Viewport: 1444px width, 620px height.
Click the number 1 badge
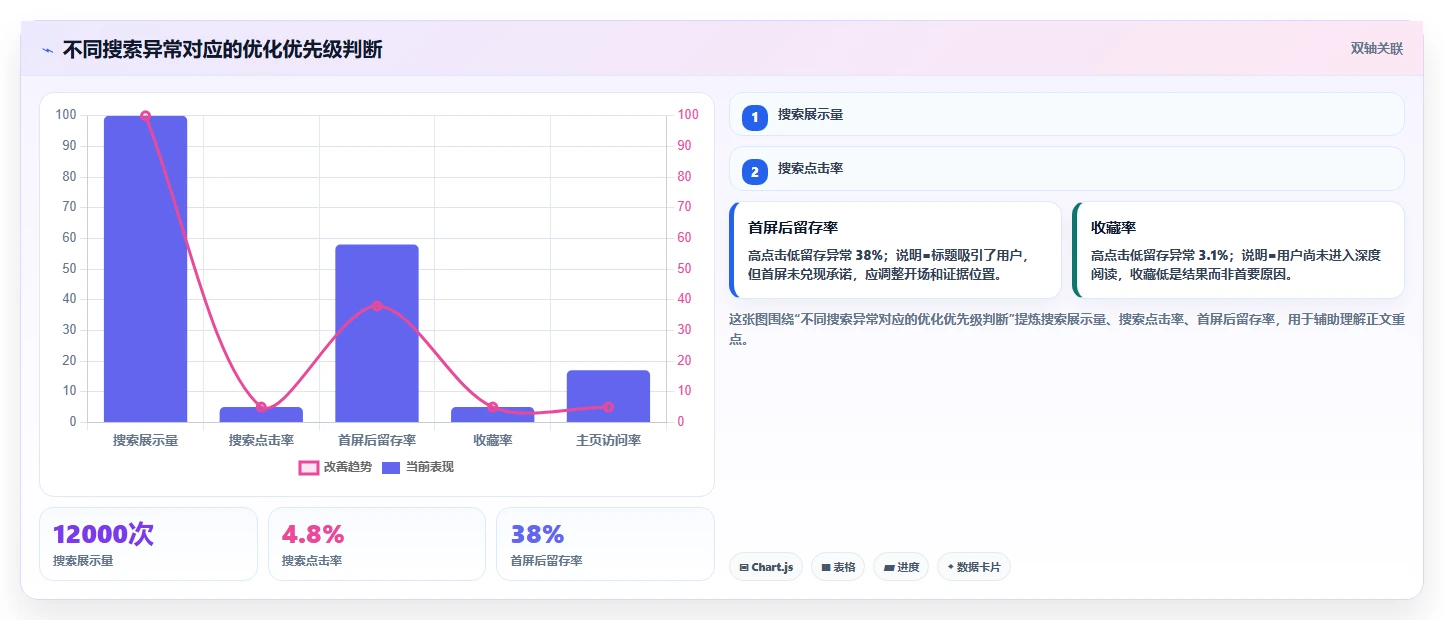[755, 117]
